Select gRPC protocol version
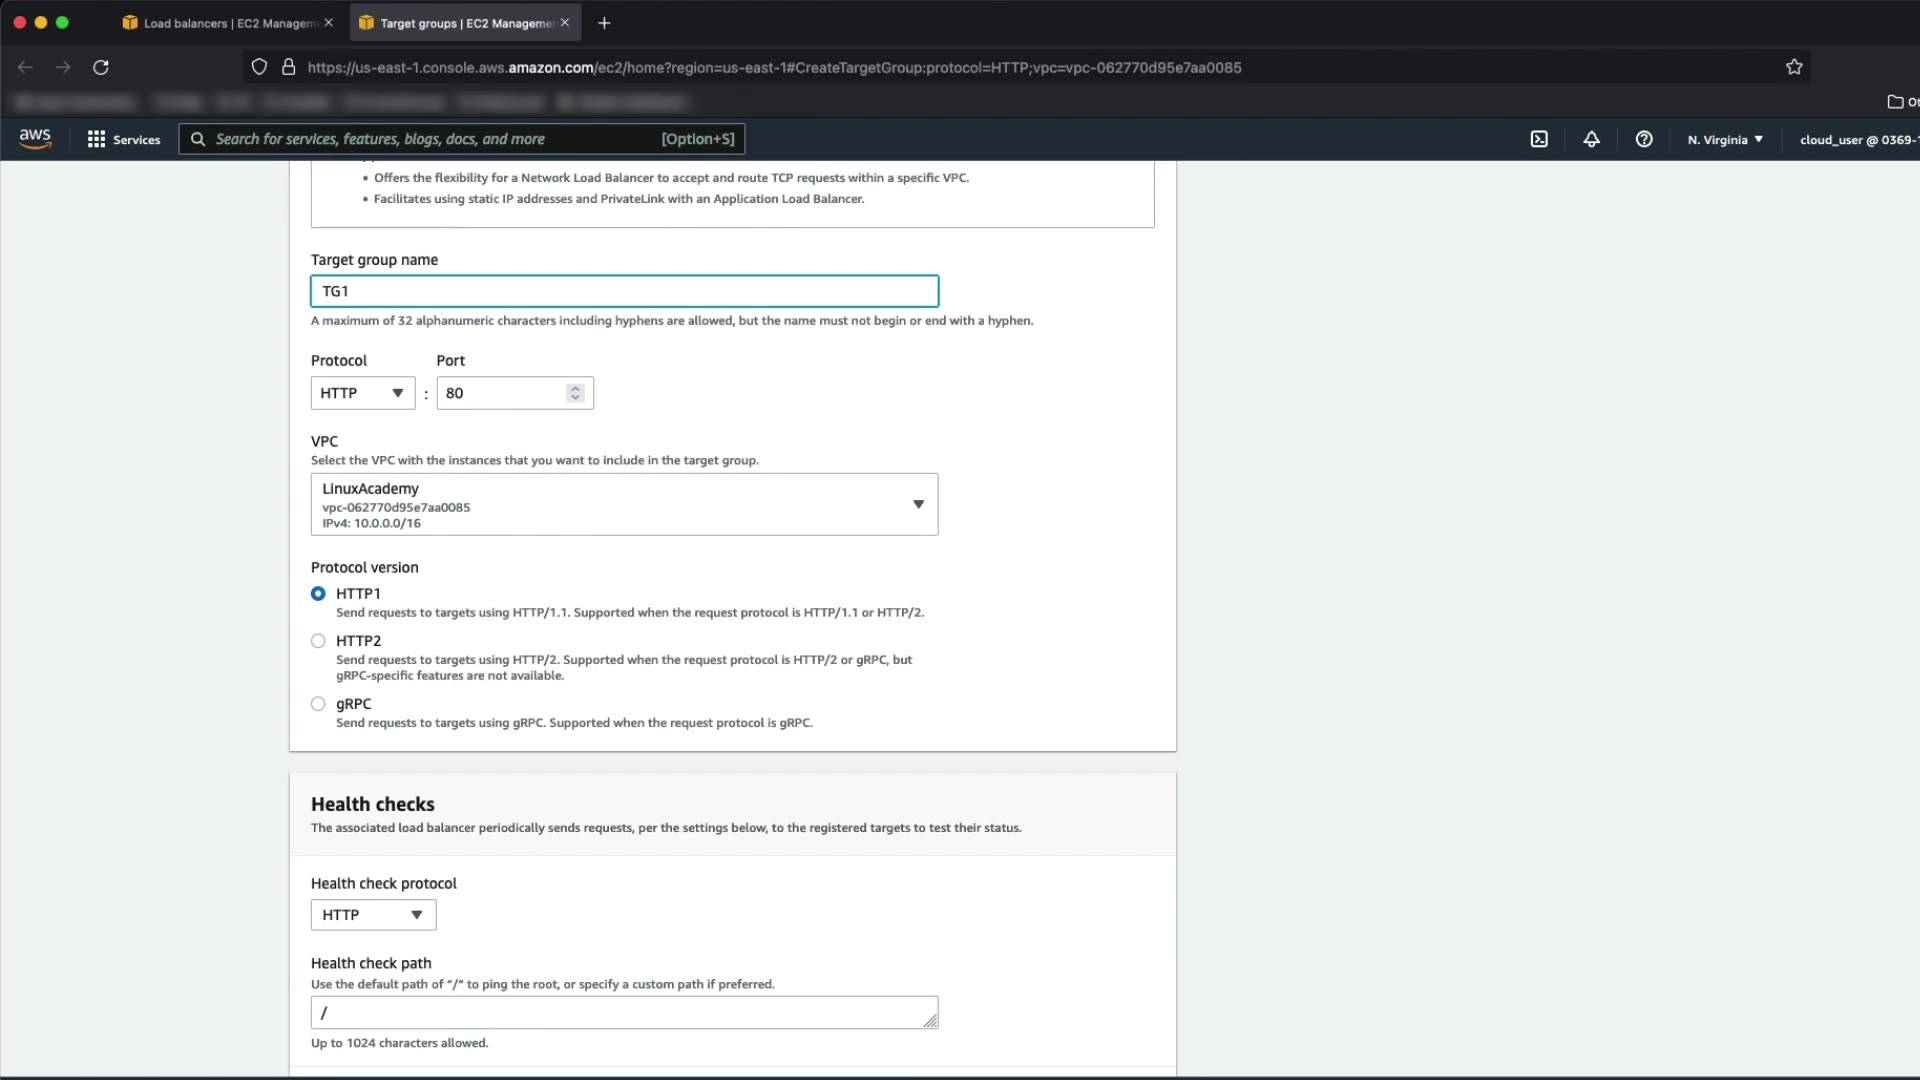 coord(318,704)
